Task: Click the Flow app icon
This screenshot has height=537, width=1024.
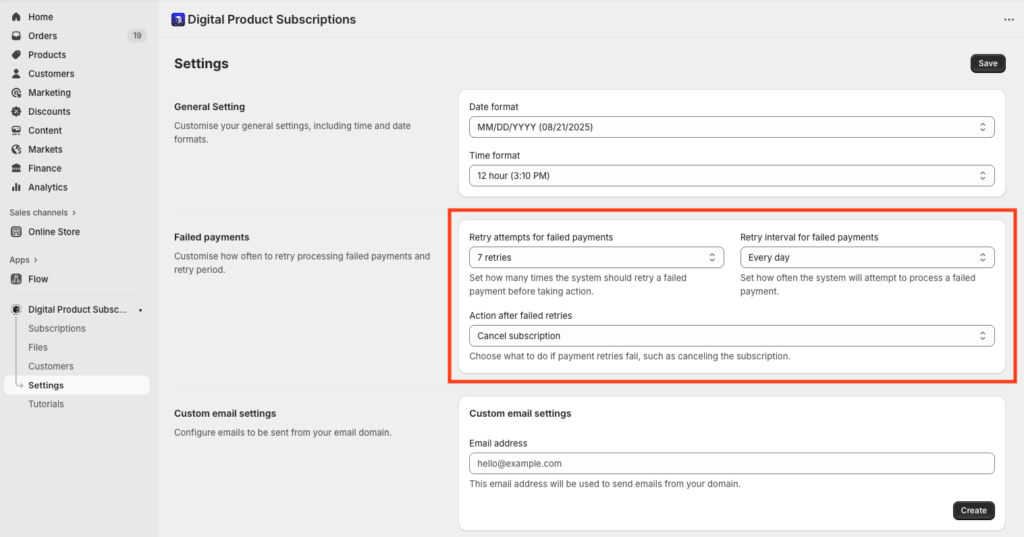Action: (16, 279)
